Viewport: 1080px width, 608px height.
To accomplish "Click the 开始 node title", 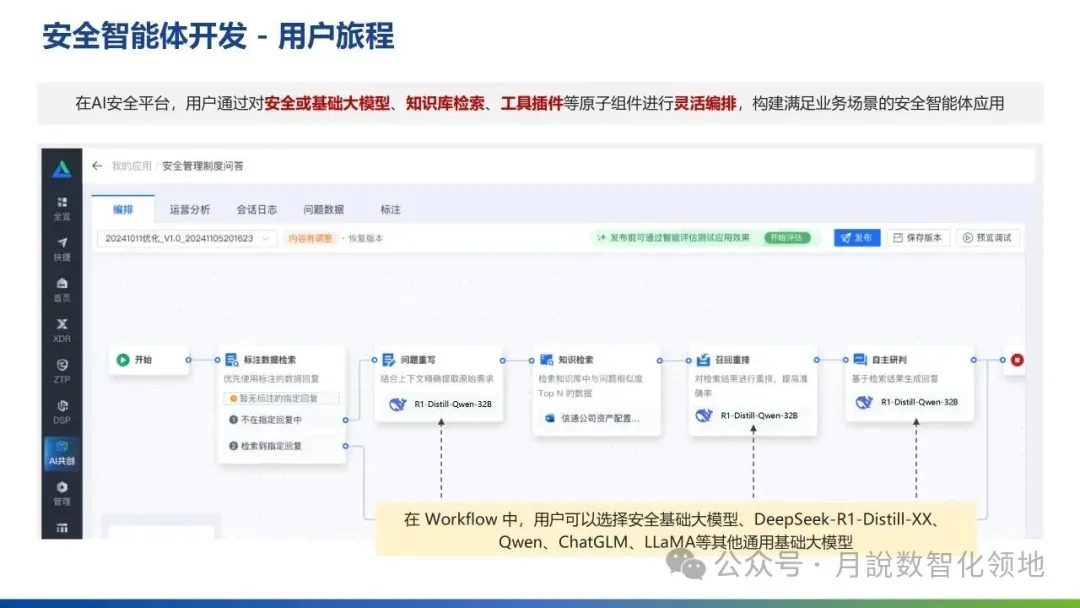I will [x=143, y=359].
